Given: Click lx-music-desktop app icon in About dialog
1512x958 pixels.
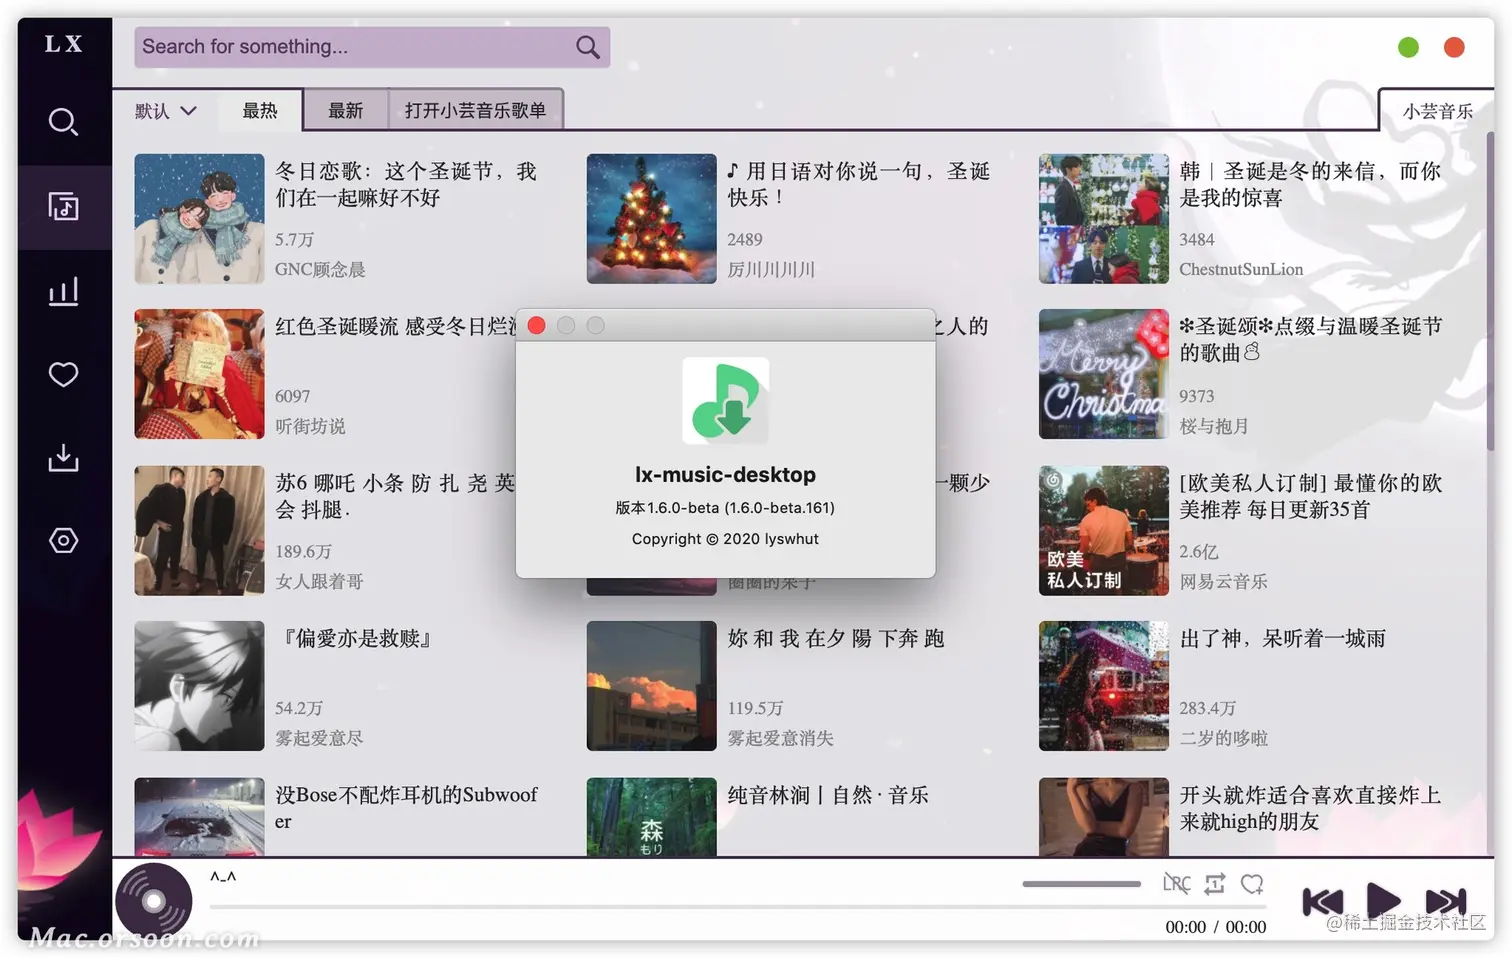Looking at the screenshot, I should tap(725, 401).
